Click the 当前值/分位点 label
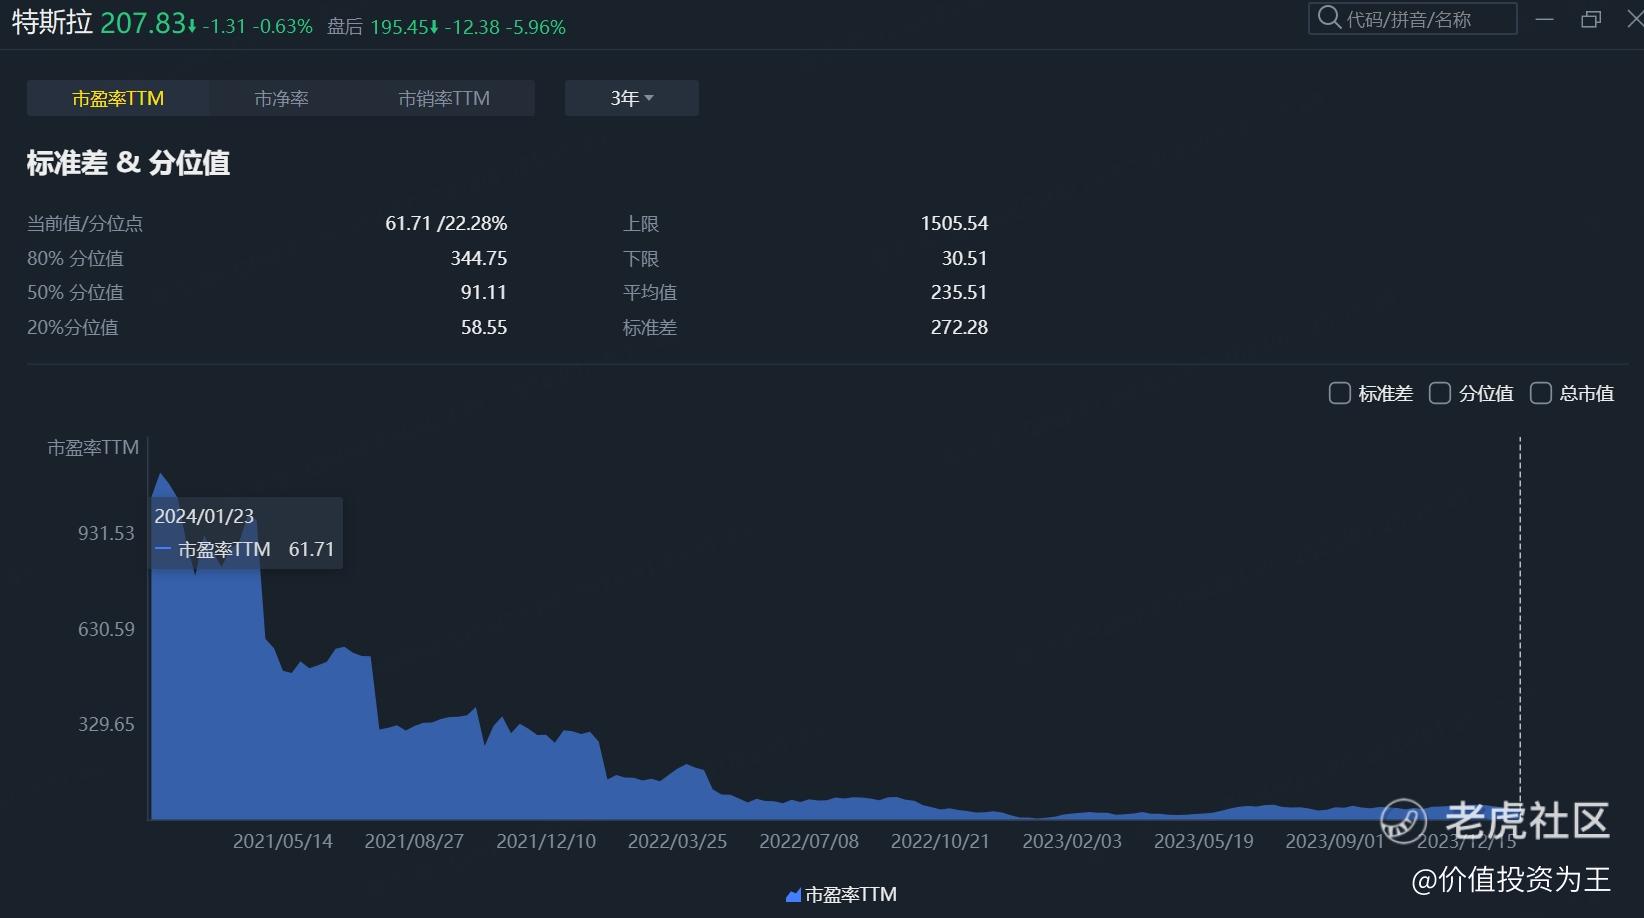This screenshot has width=1644, height=918. 85,223
